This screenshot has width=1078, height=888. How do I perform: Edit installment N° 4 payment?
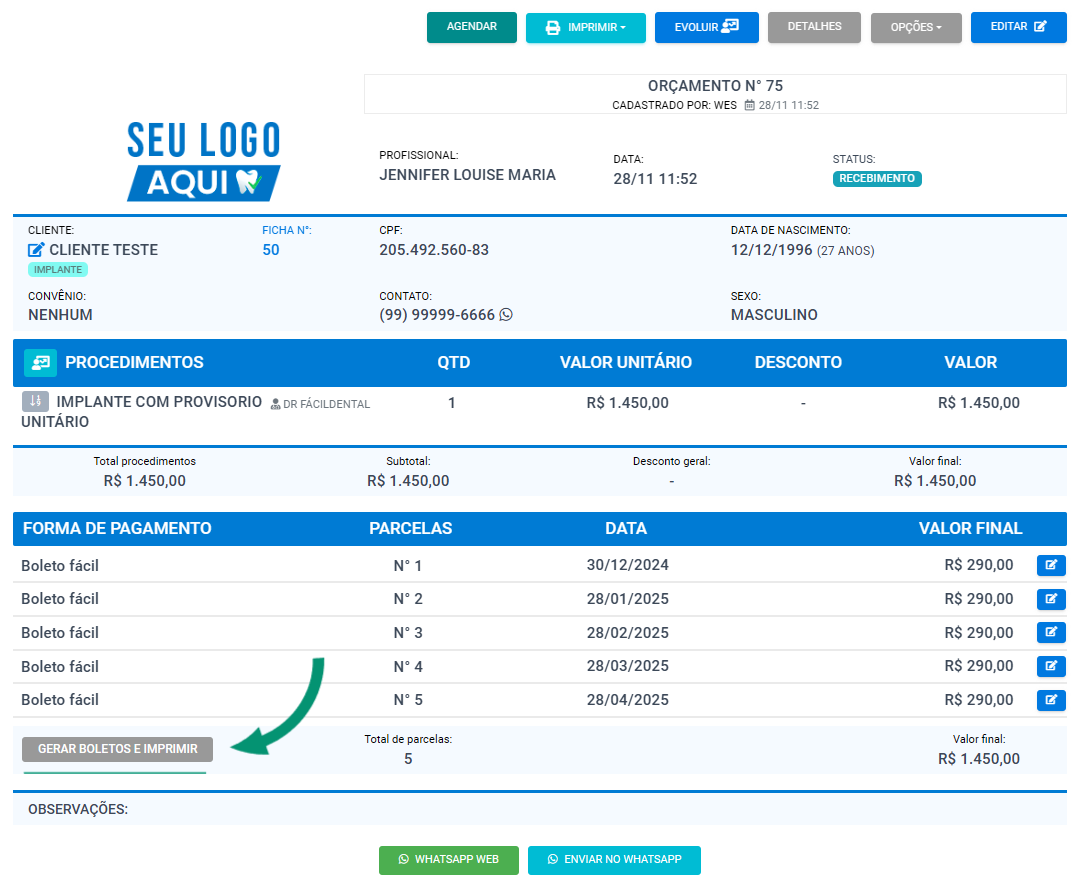[1050, 666]
